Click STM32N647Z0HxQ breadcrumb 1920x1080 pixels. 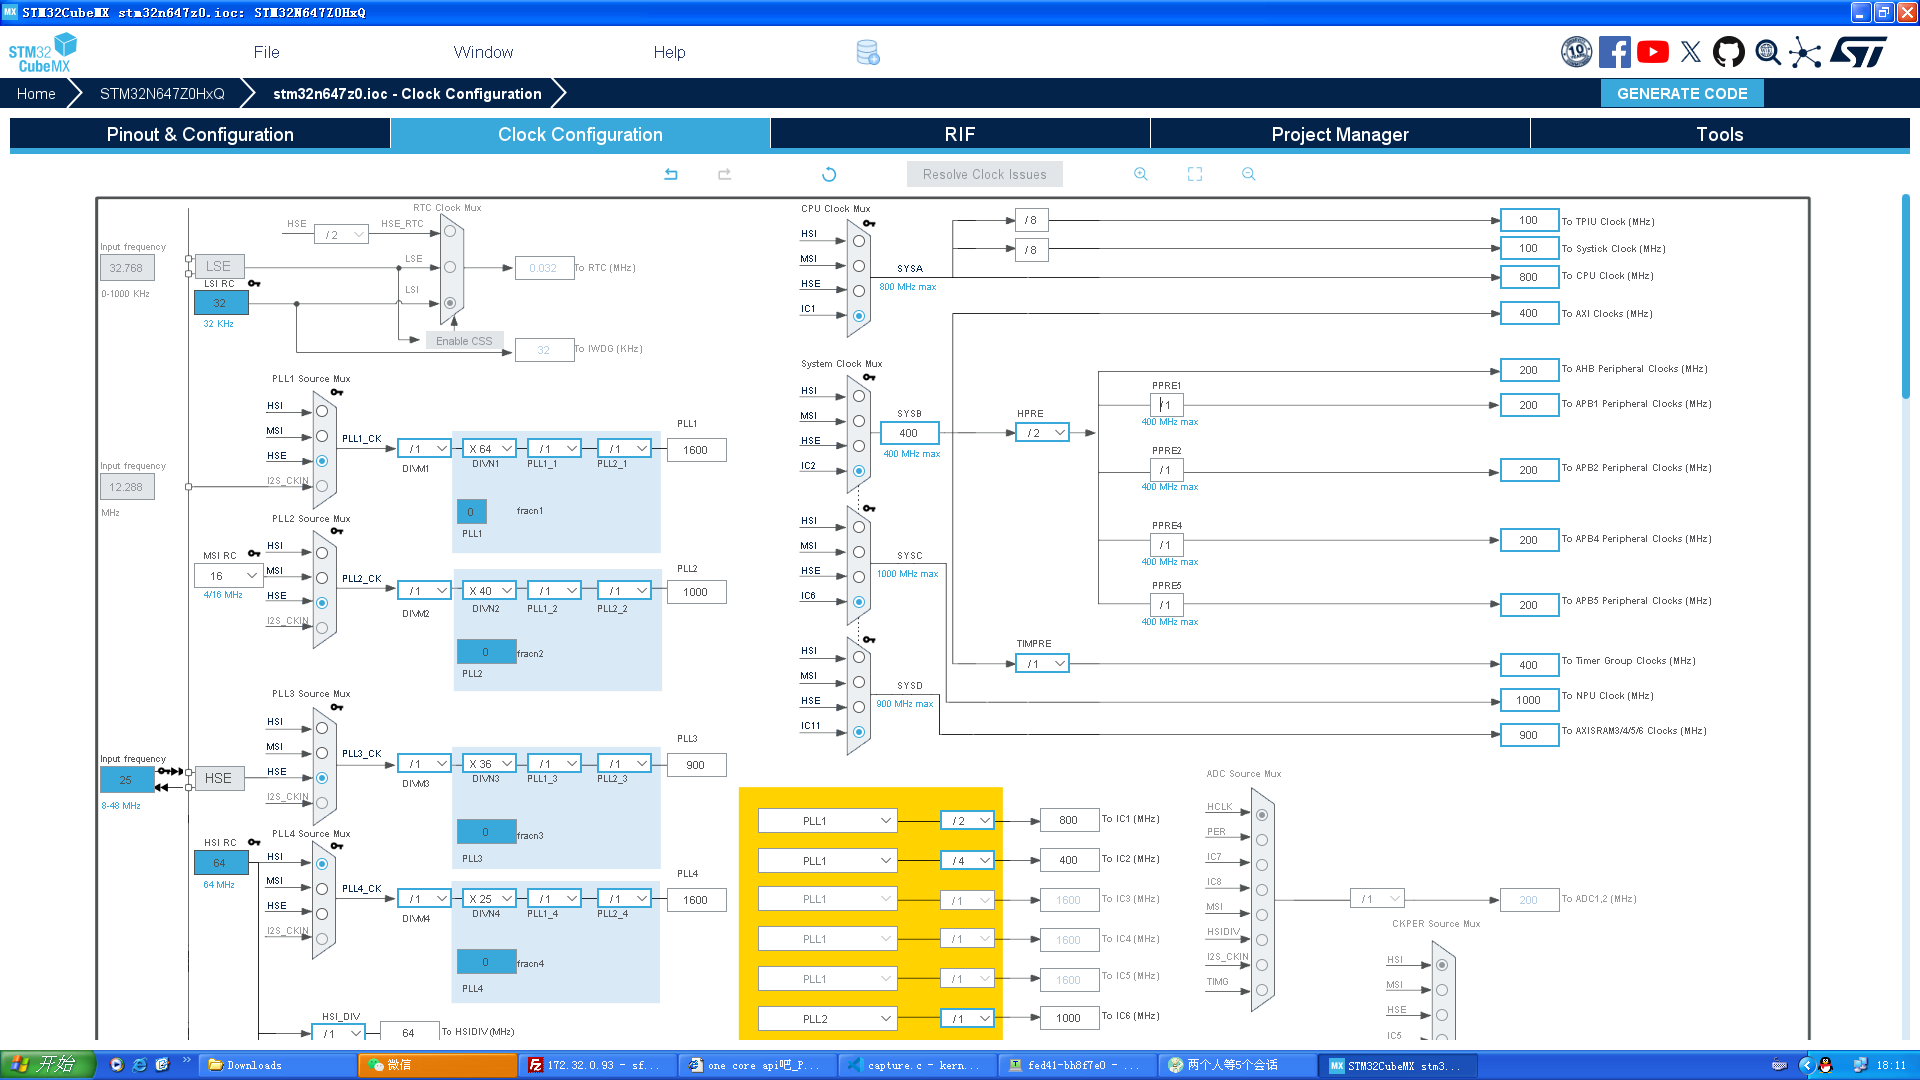(162, 93)
